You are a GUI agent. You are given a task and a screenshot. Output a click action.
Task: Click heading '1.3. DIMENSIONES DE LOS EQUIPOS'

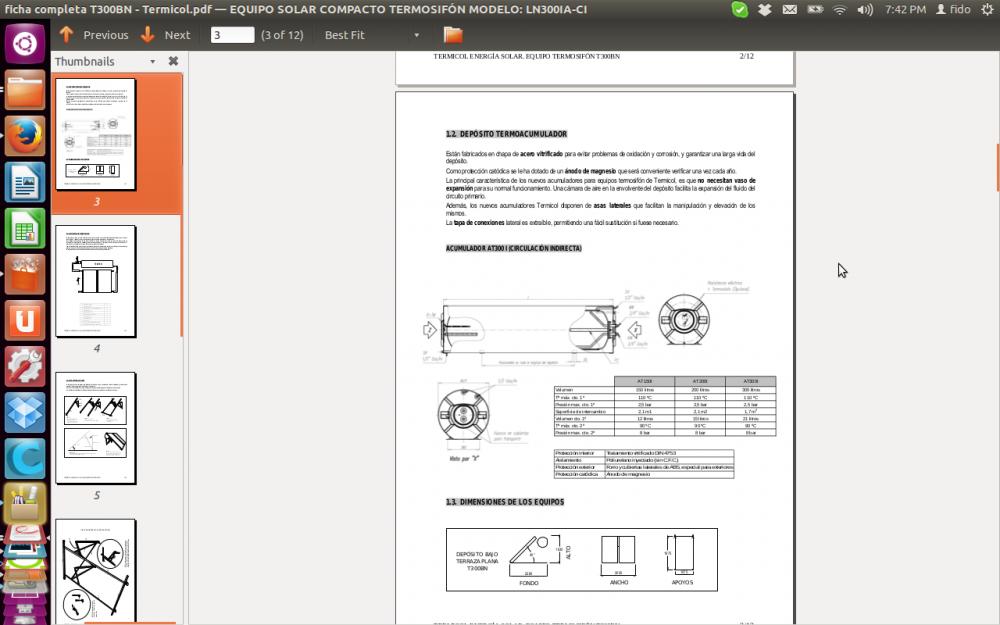tap(504, 502)
